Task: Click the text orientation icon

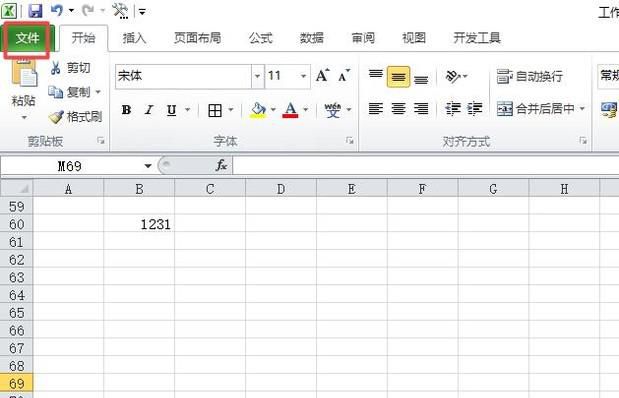Action: (453, 76)
